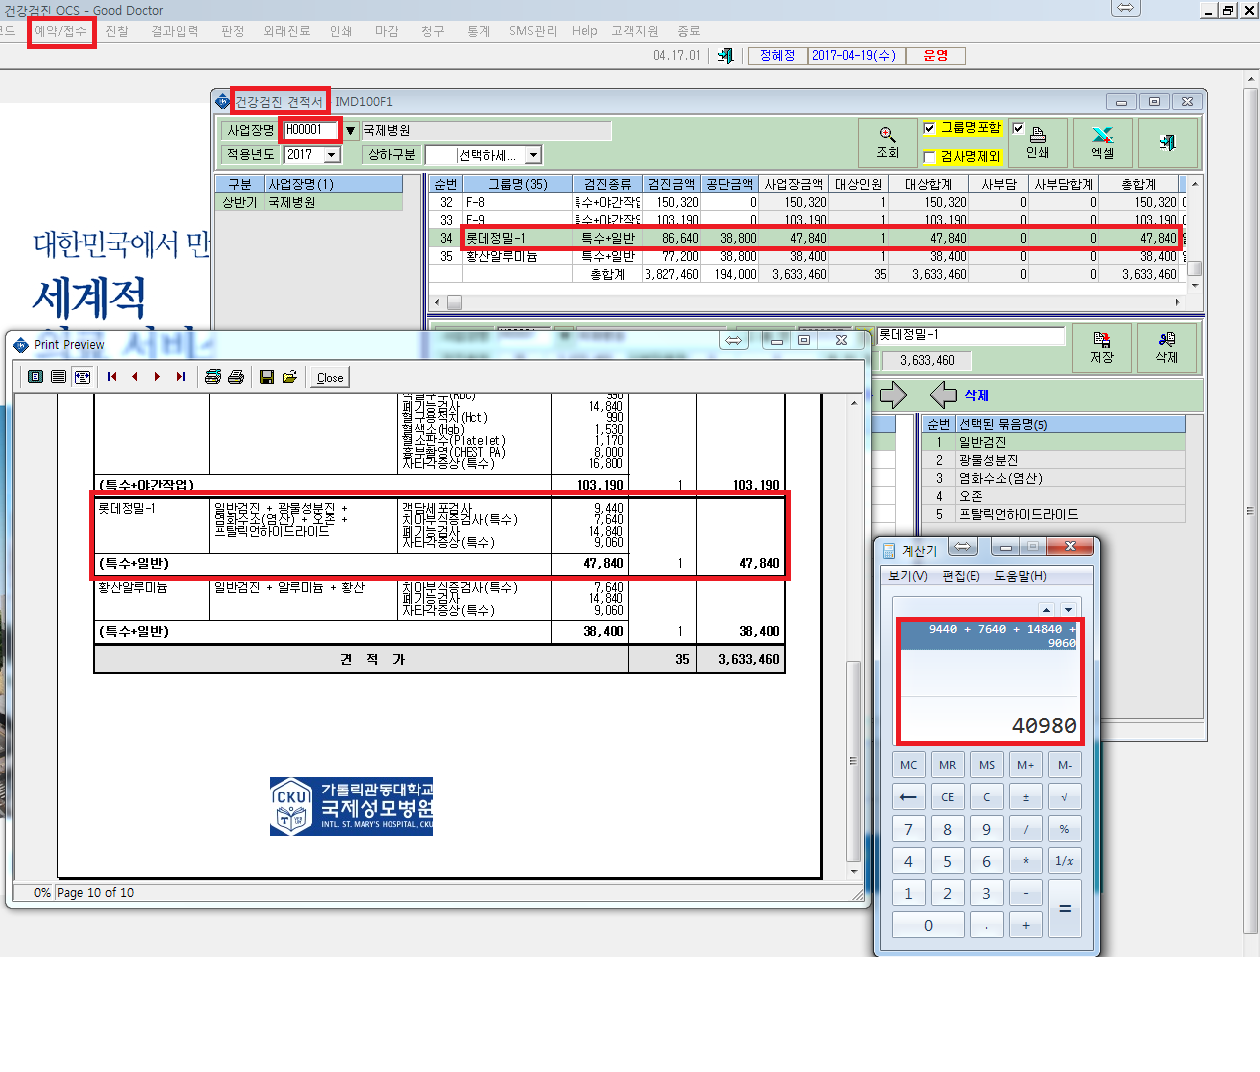The width and height of the screenshot is (1260, 1072).
Task: Click the 삭제 delete icon button
Action: 1167,347
